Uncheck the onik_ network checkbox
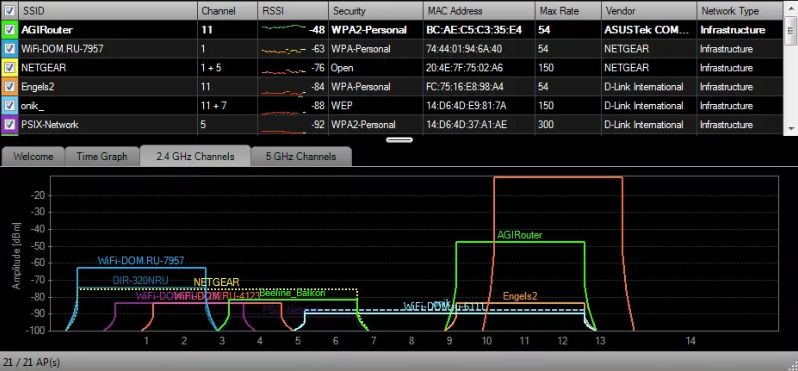 [x=10, y=106]
